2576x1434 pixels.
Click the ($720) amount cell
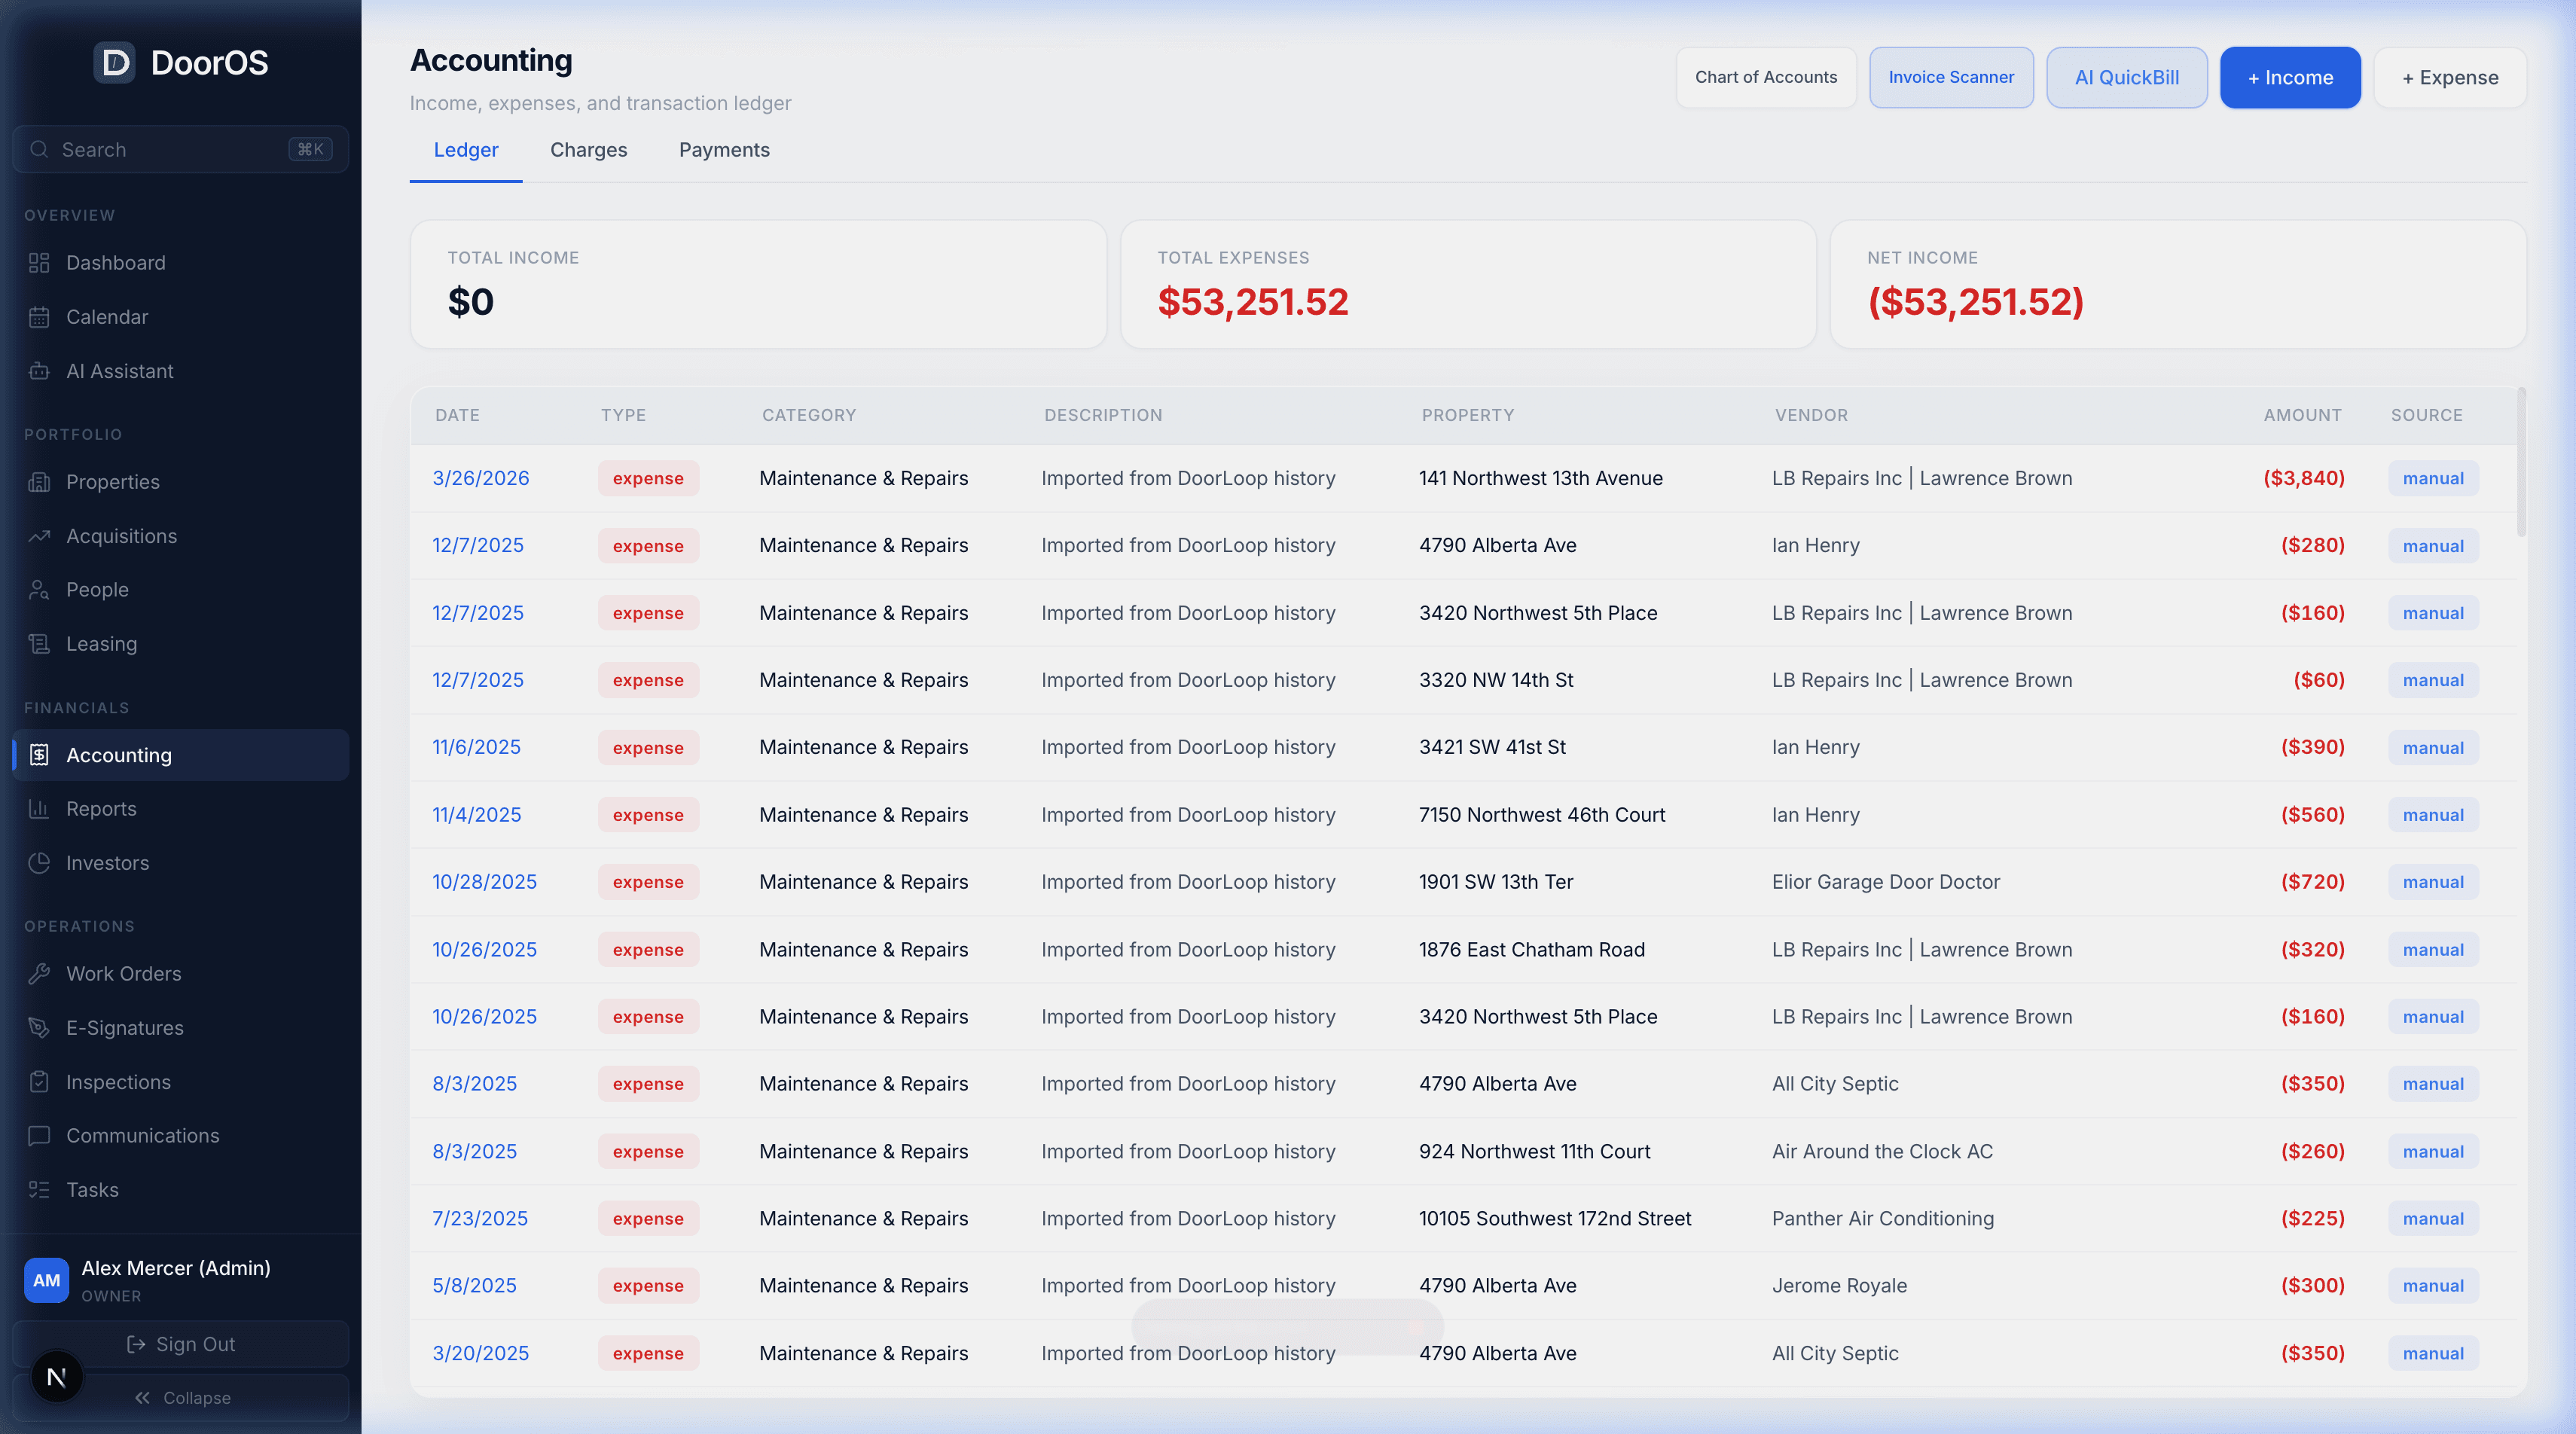[2312, 882]
